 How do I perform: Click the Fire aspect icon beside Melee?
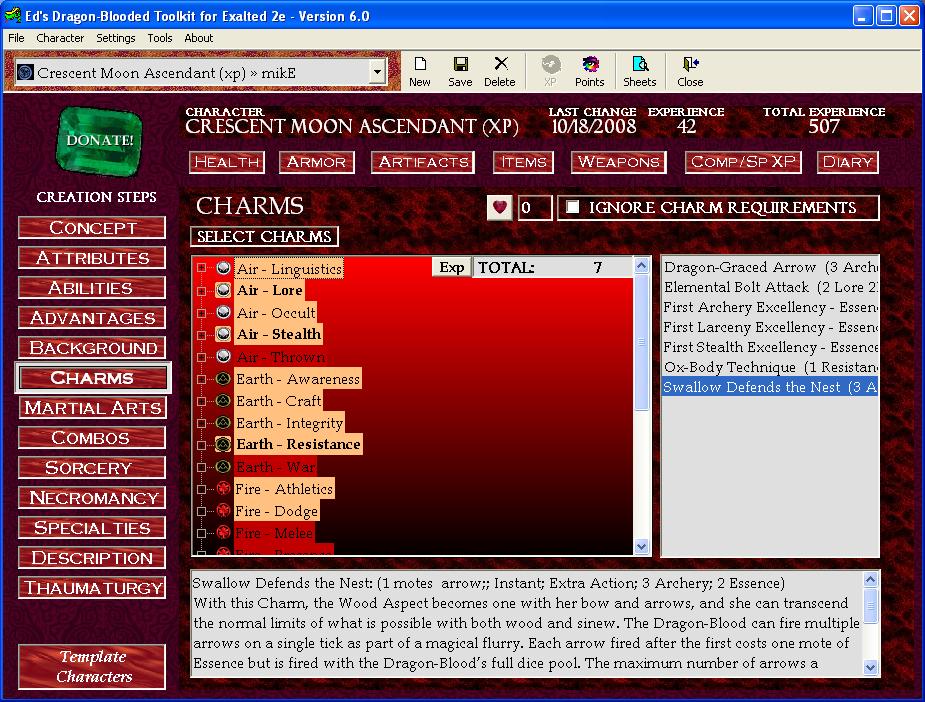[x=223, y=533]
